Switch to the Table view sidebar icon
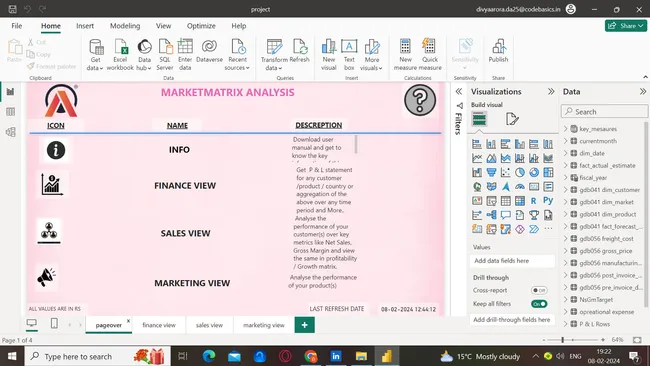 [10, 112]
